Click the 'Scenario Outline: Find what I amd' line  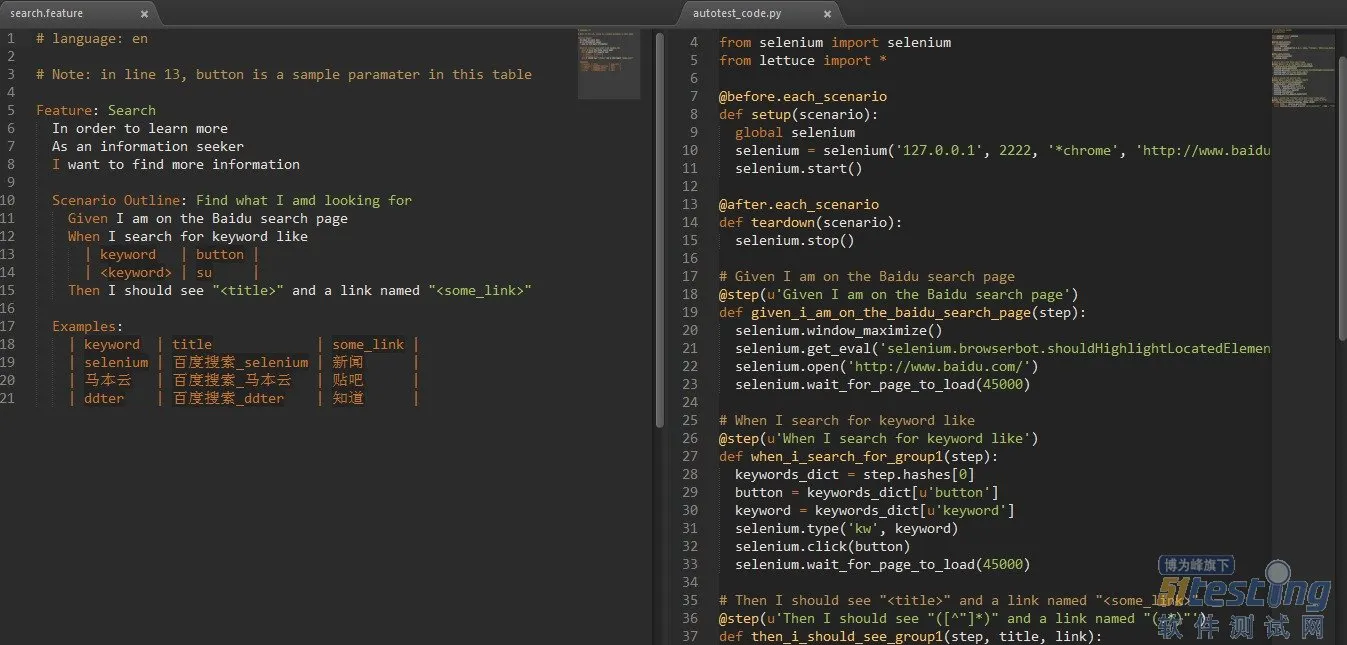point(232,200)
